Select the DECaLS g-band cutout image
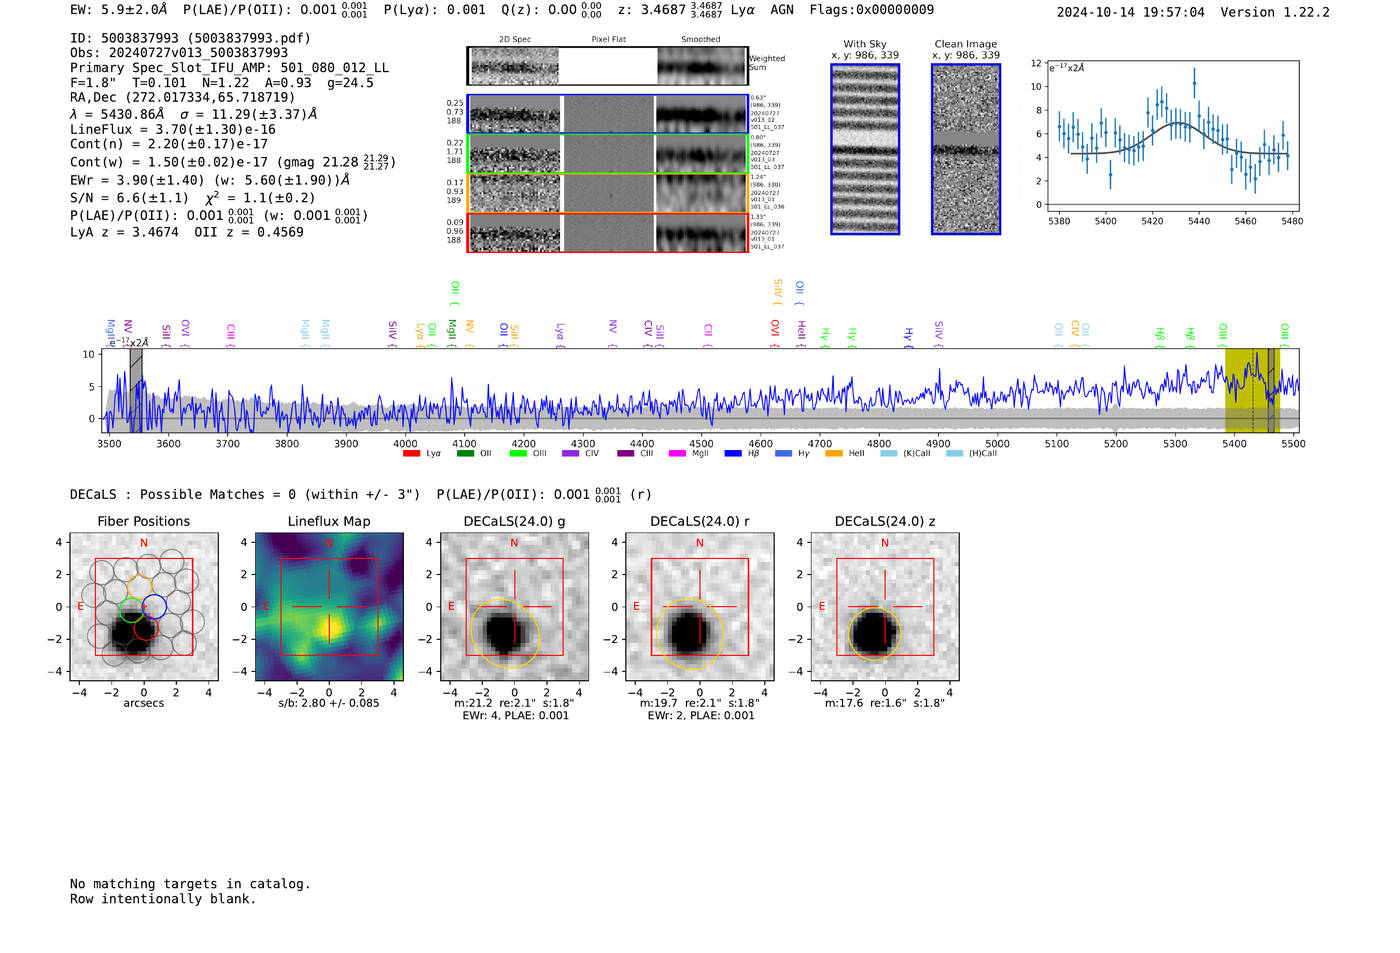 515,607
